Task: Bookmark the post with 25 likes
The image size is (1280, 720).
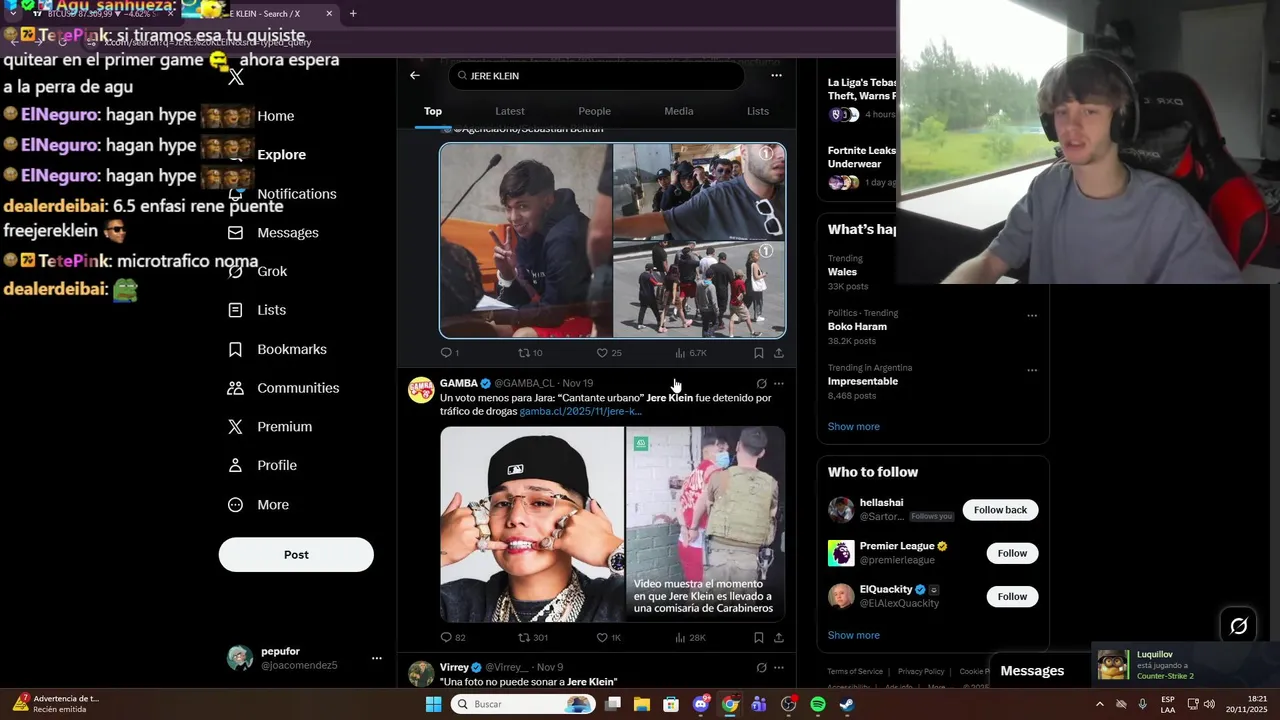Action: click(758, 353)
